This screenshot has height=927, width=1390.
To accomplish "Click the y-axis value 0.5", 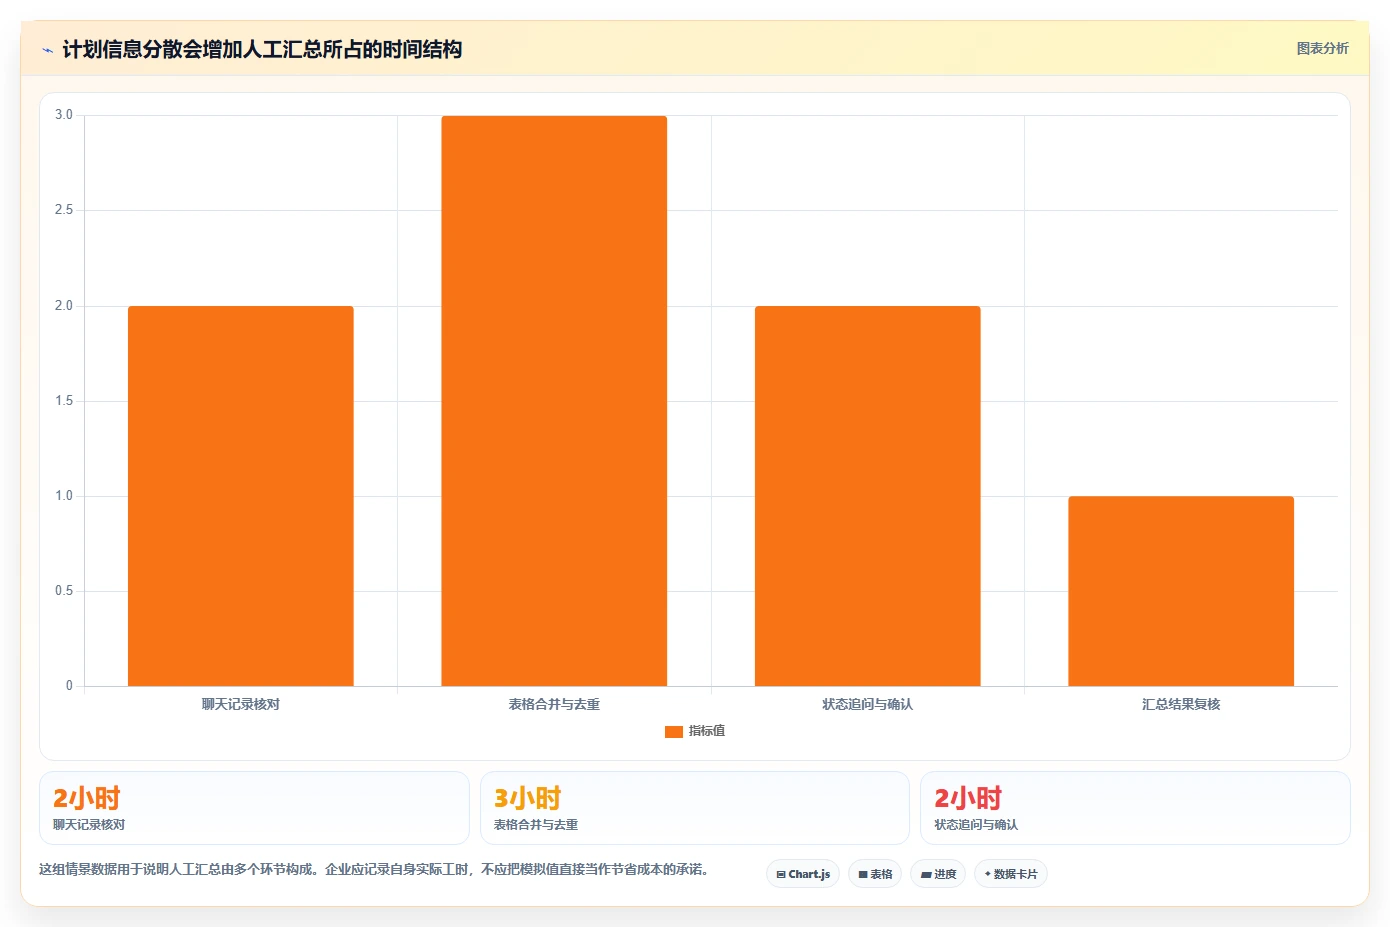I will click(64, 591).
